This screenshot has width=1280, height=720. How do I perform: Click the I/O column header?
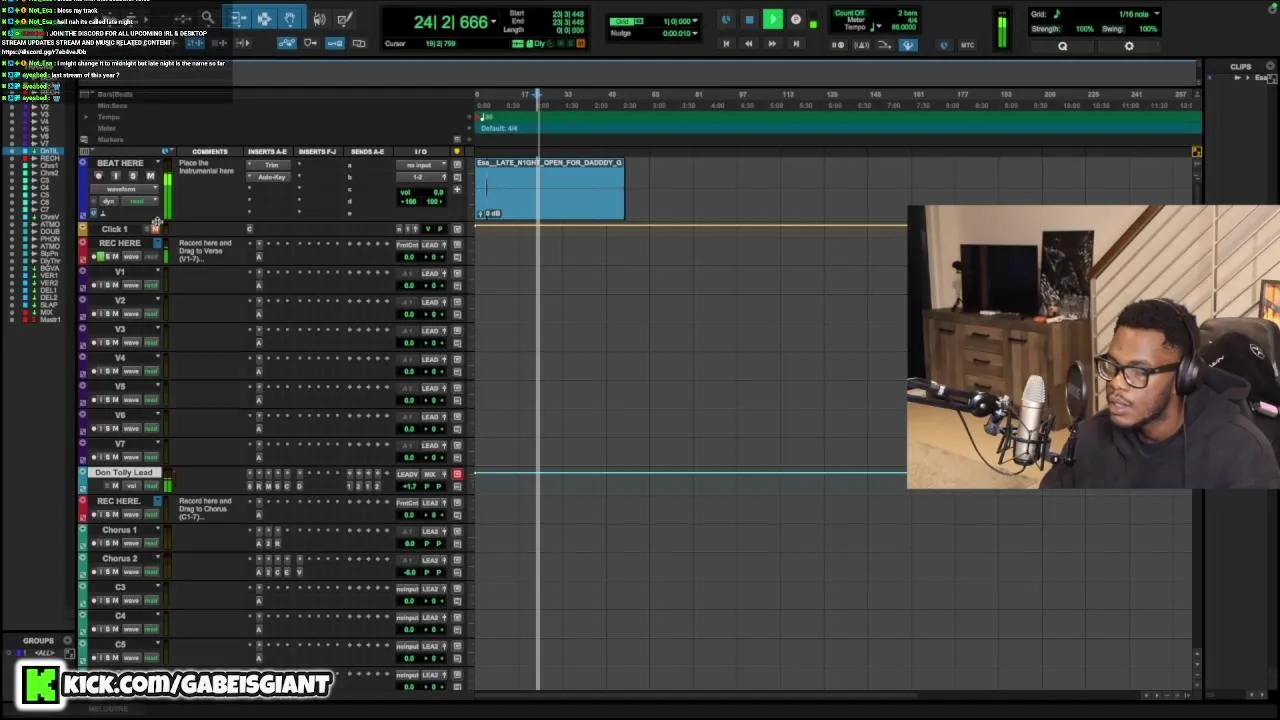tap(420, 152)
